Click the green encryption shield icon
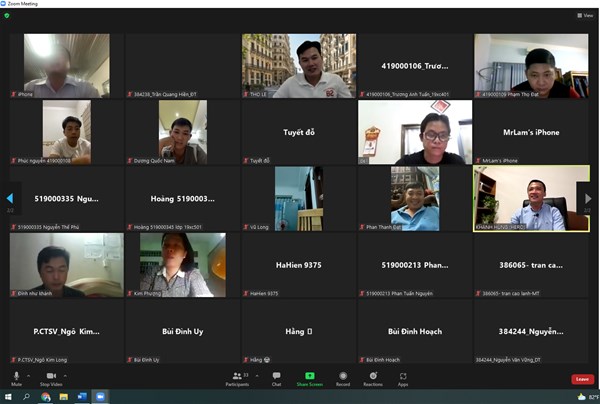This screenshot has width=600, height=404. point(7,15)
